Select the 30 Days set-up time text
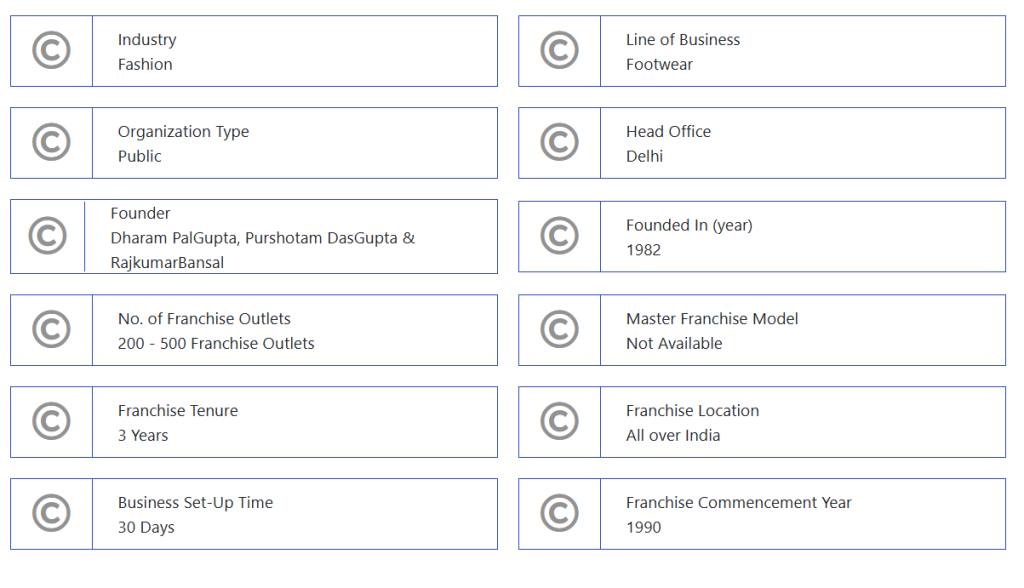 pos(146,527)
